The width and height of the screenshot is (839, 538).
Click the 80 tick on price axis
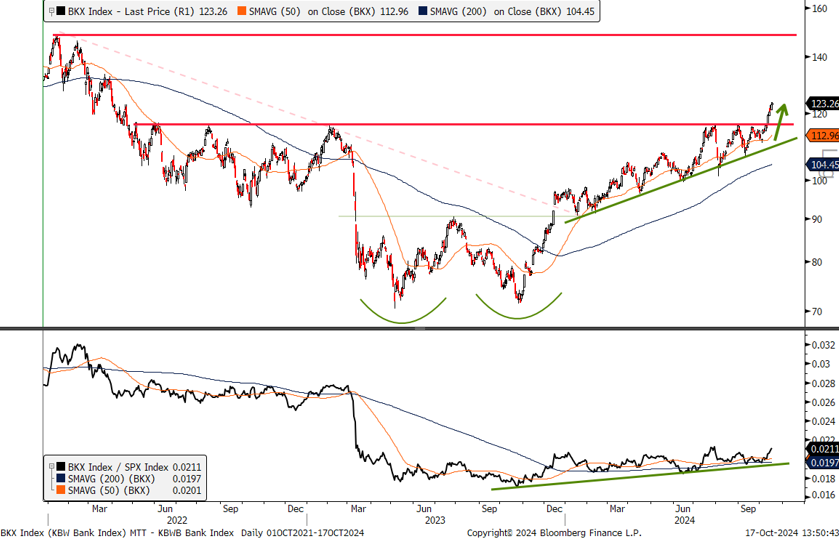point(817,262)
